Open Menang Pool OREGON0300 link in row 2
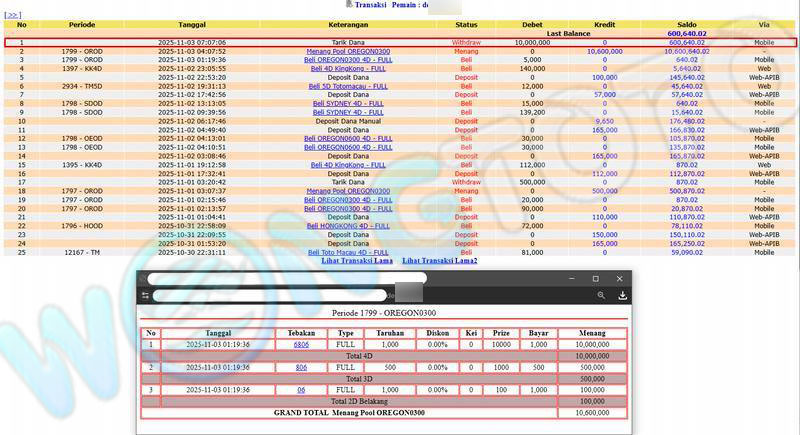The image size is (800, 435). pyautogui.click(x=348, y=51)
